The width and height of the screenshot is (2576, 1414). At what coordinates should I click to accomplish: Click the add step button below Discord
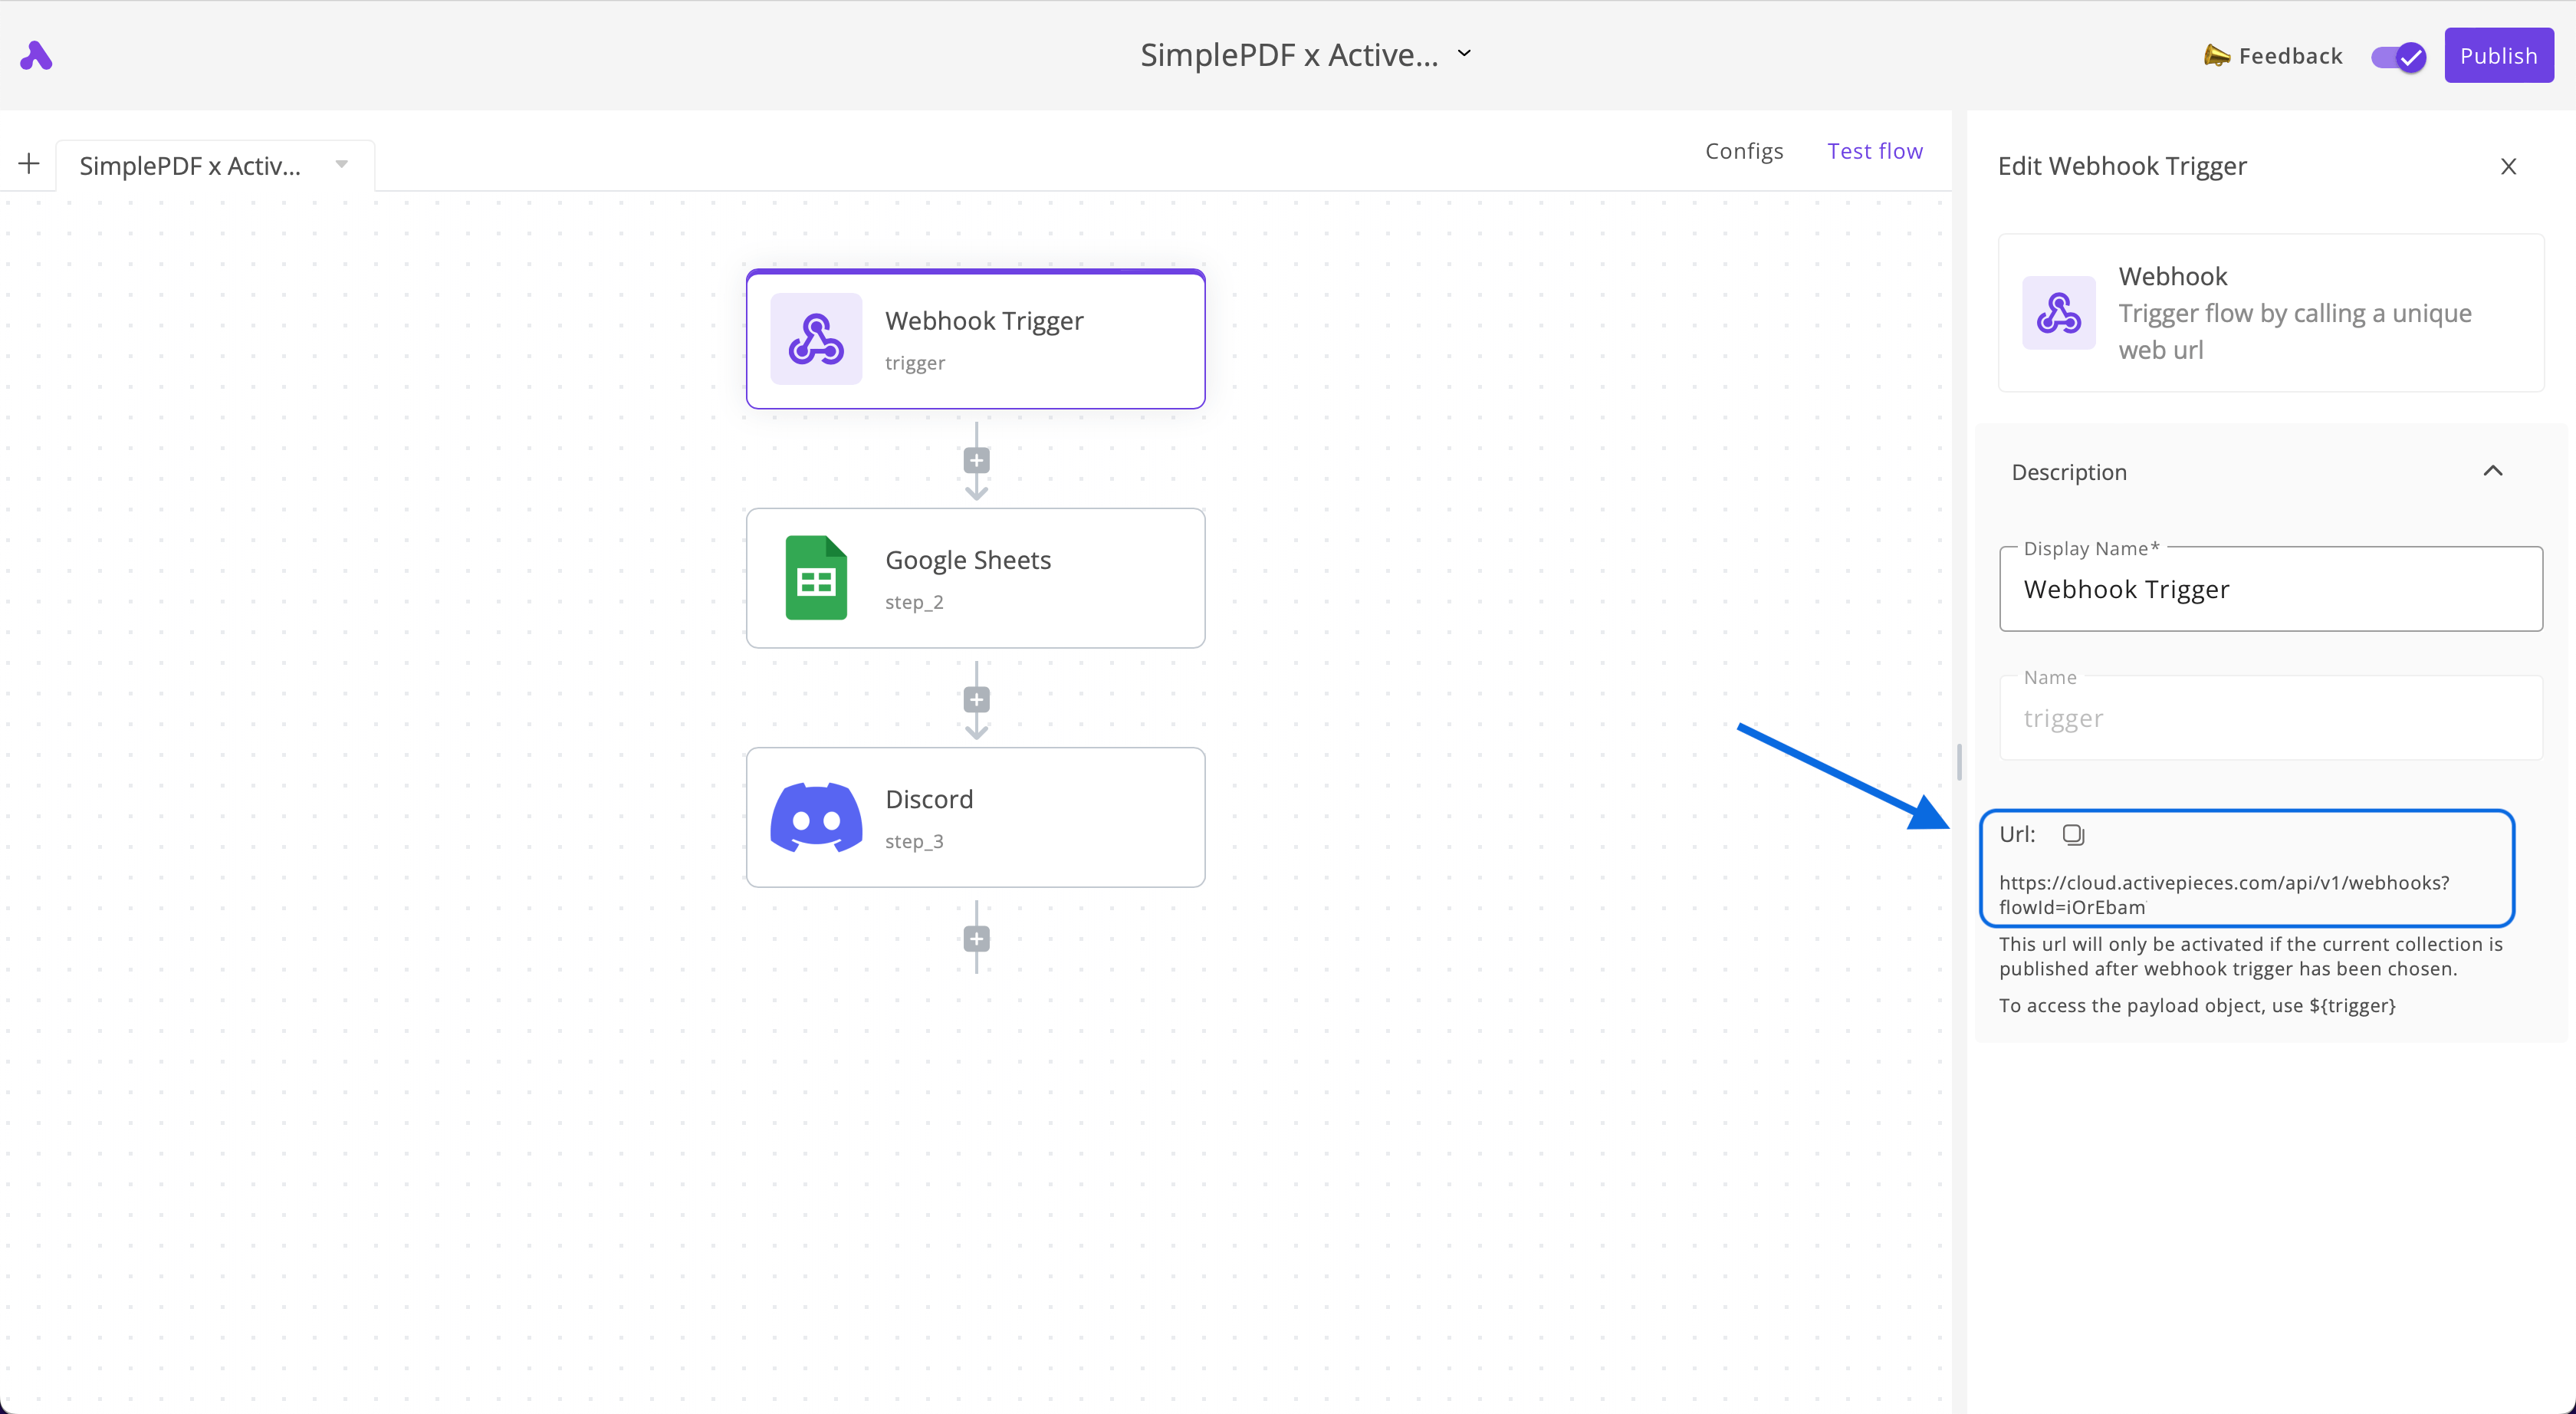pos(974,939)
